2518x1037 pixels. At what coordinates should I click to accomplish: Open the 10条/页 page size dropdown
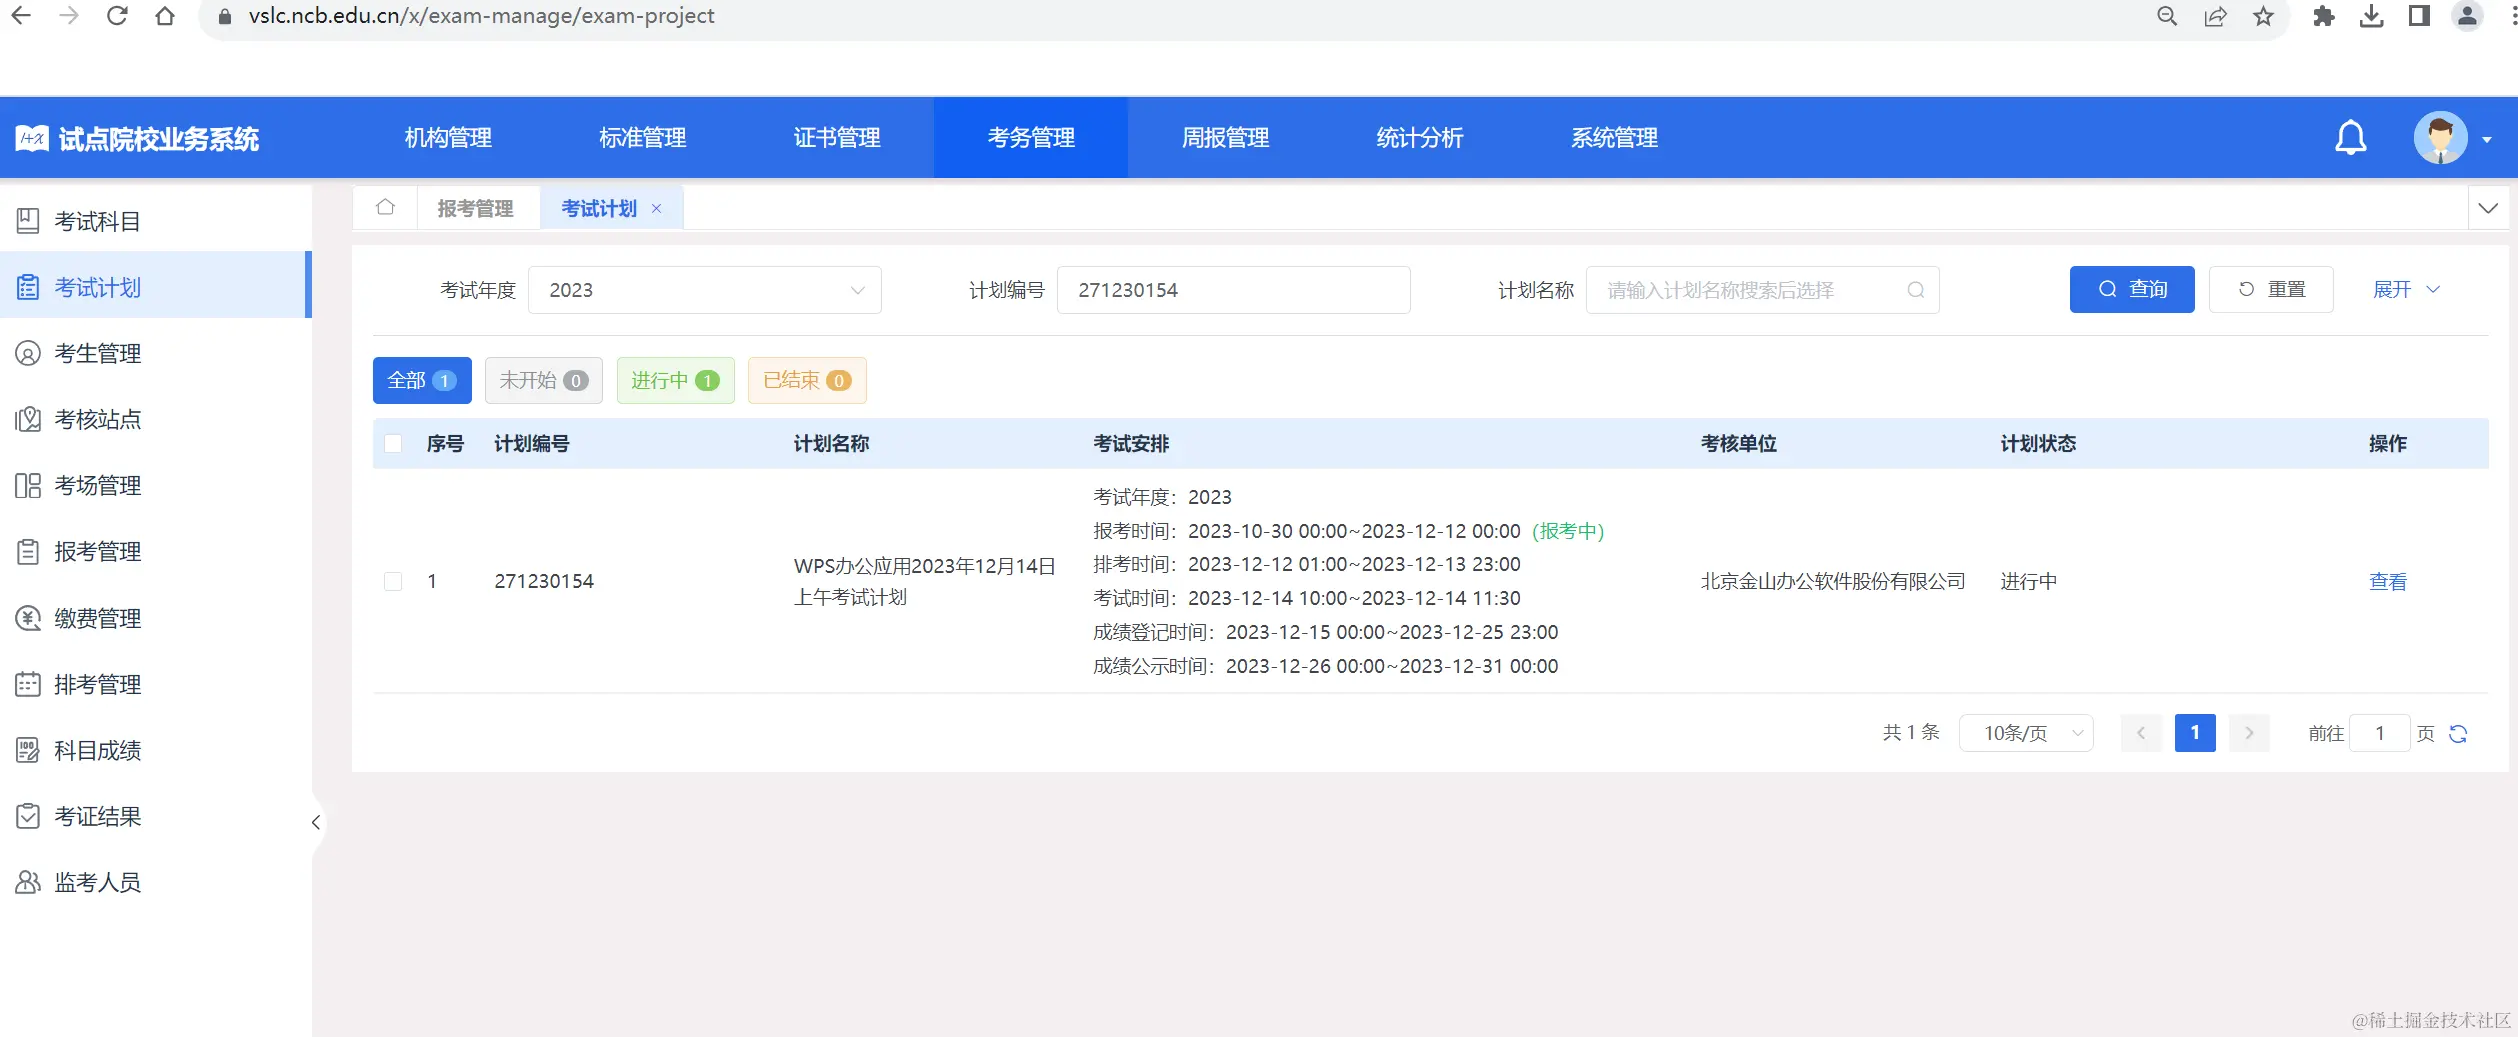coord(2026,733)
